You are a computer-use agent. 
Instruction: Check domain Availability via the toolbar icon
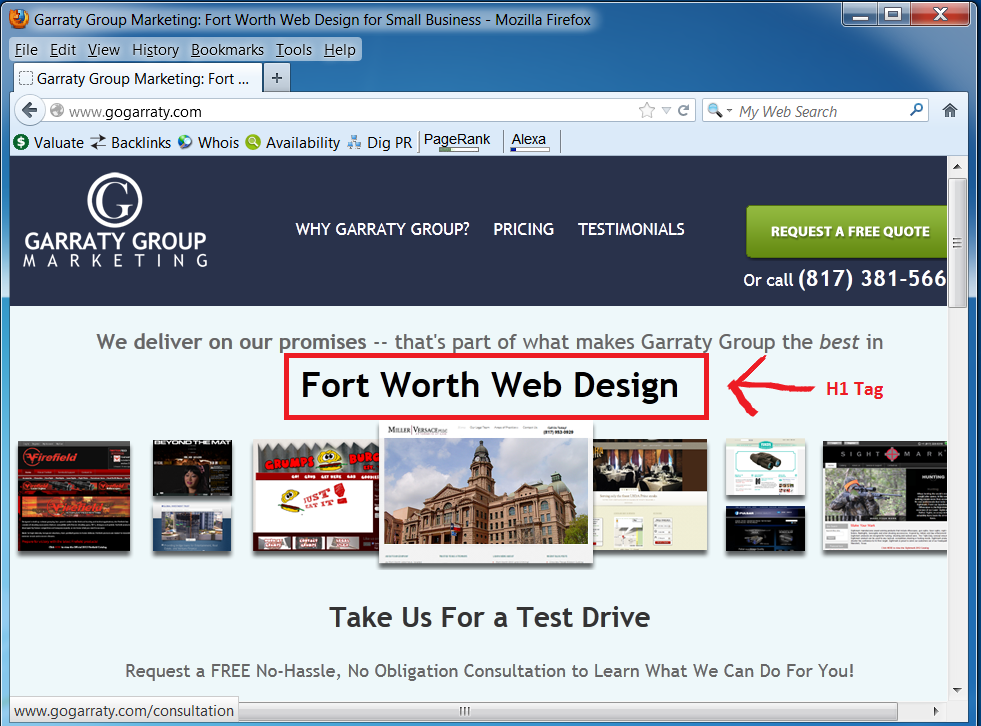(254, 142)
